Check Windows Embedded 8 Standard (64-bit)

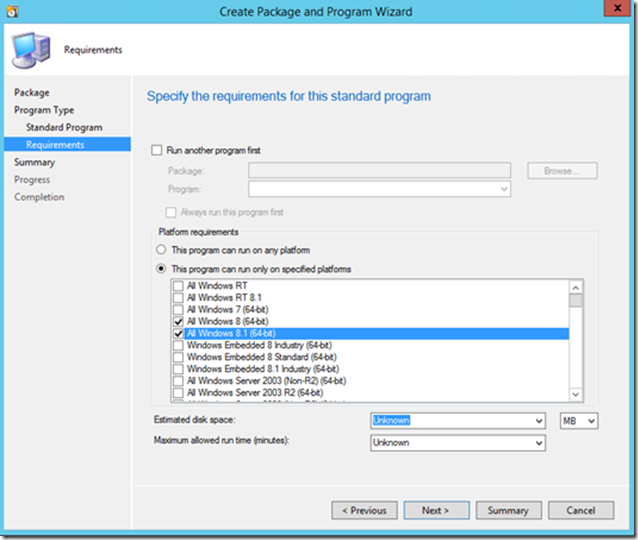click(x=178, y=357)
